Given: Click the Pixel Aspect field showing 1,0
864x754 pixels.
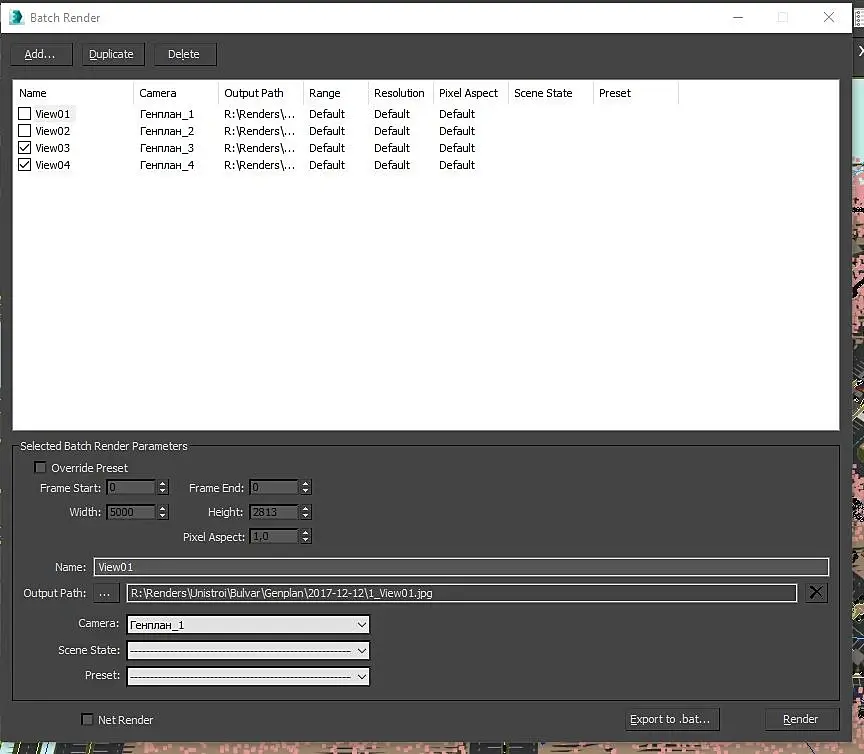Looking at the screenshot, I should [x=274, y=536].
